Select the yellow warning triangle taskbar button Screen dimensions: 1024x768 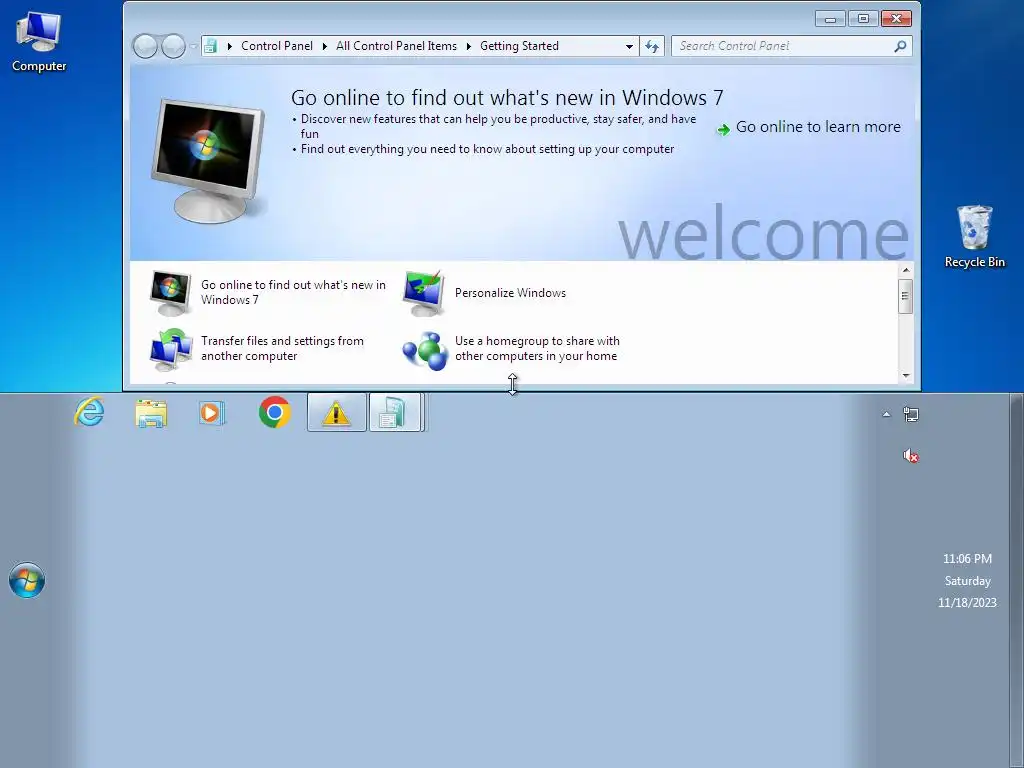point(336,412)
